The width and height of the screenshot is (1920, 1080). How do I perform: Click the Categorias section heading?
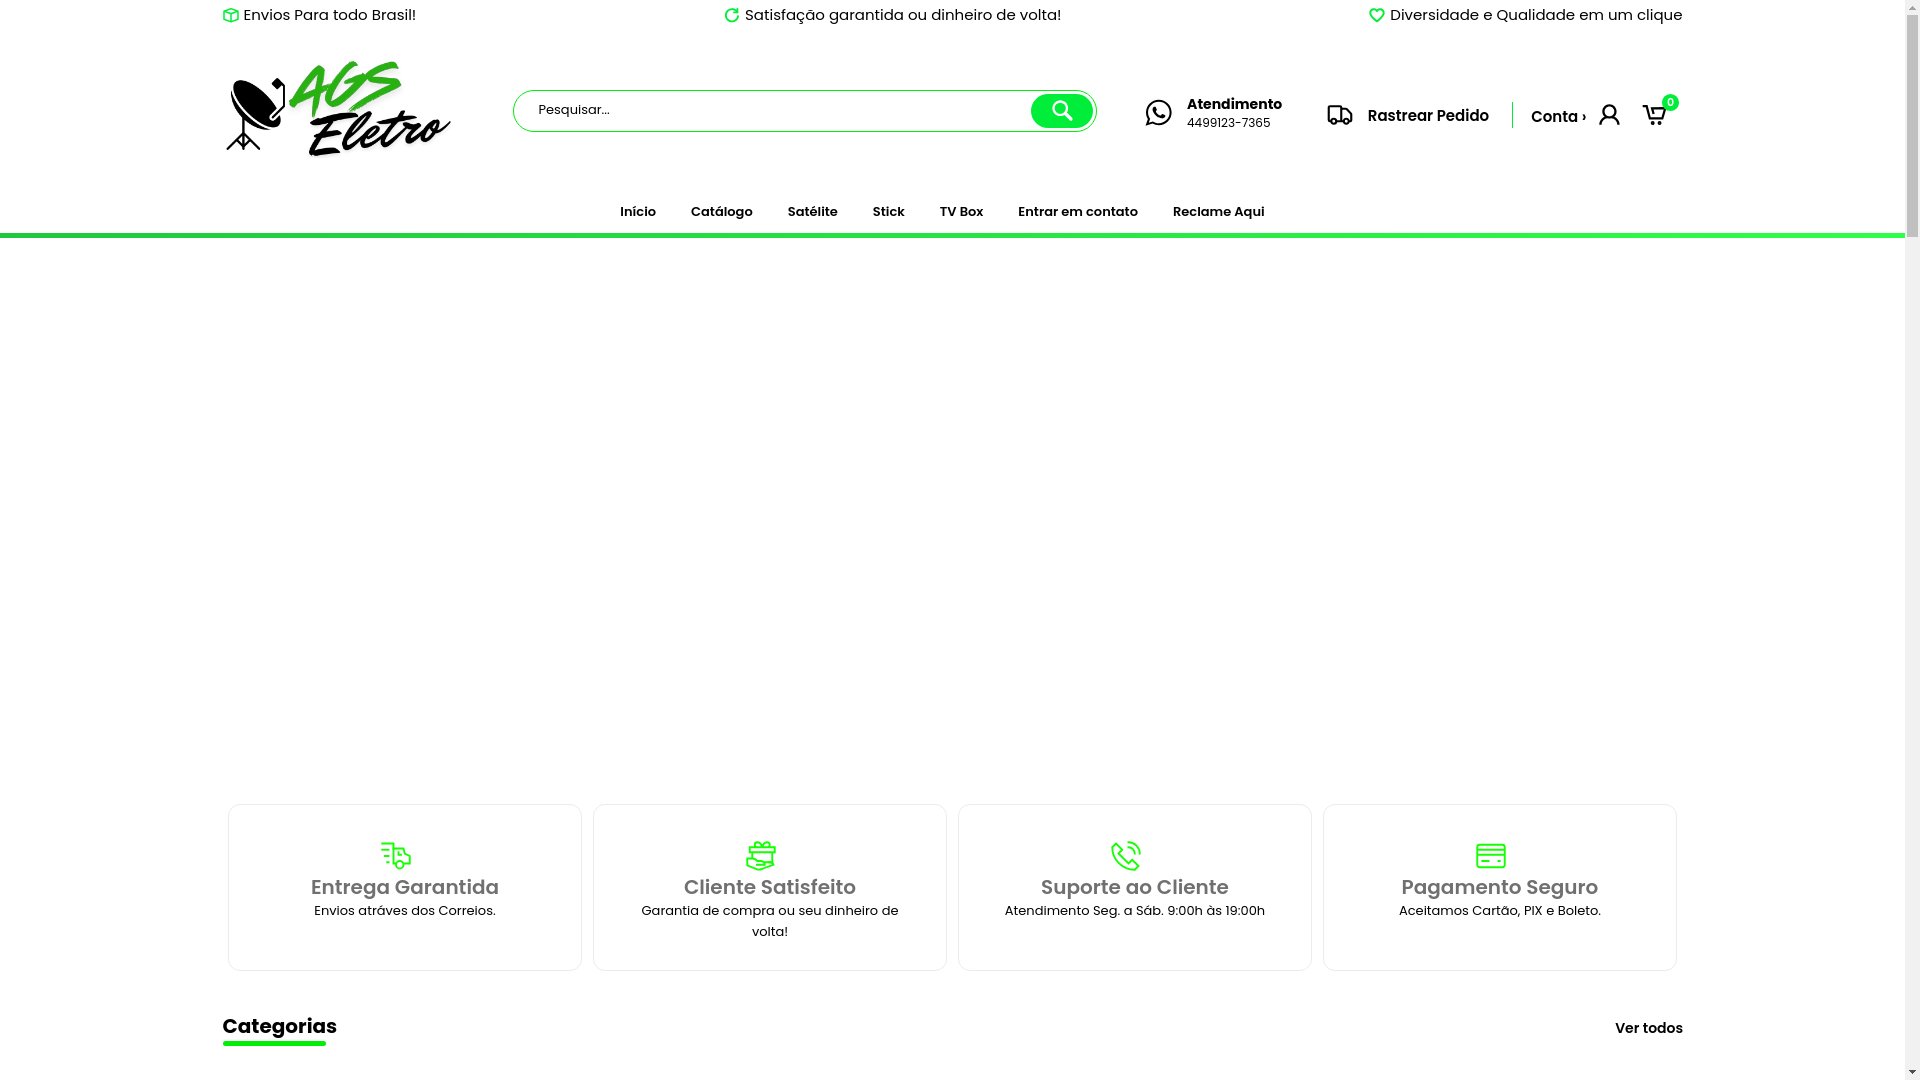(279, 1026)
